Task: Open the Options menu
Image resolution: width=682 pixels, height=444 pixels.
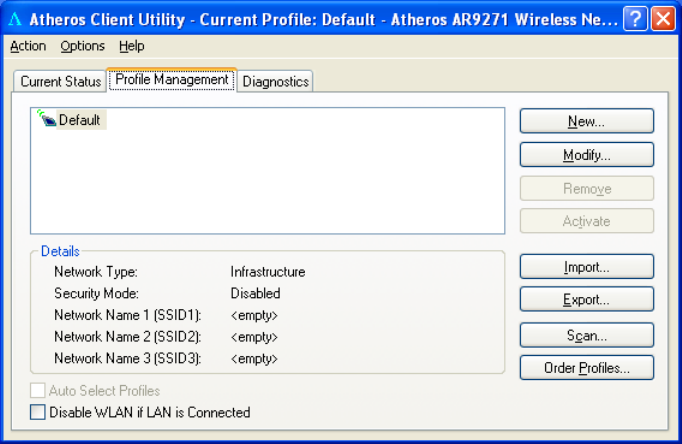Action: [83, 46]
